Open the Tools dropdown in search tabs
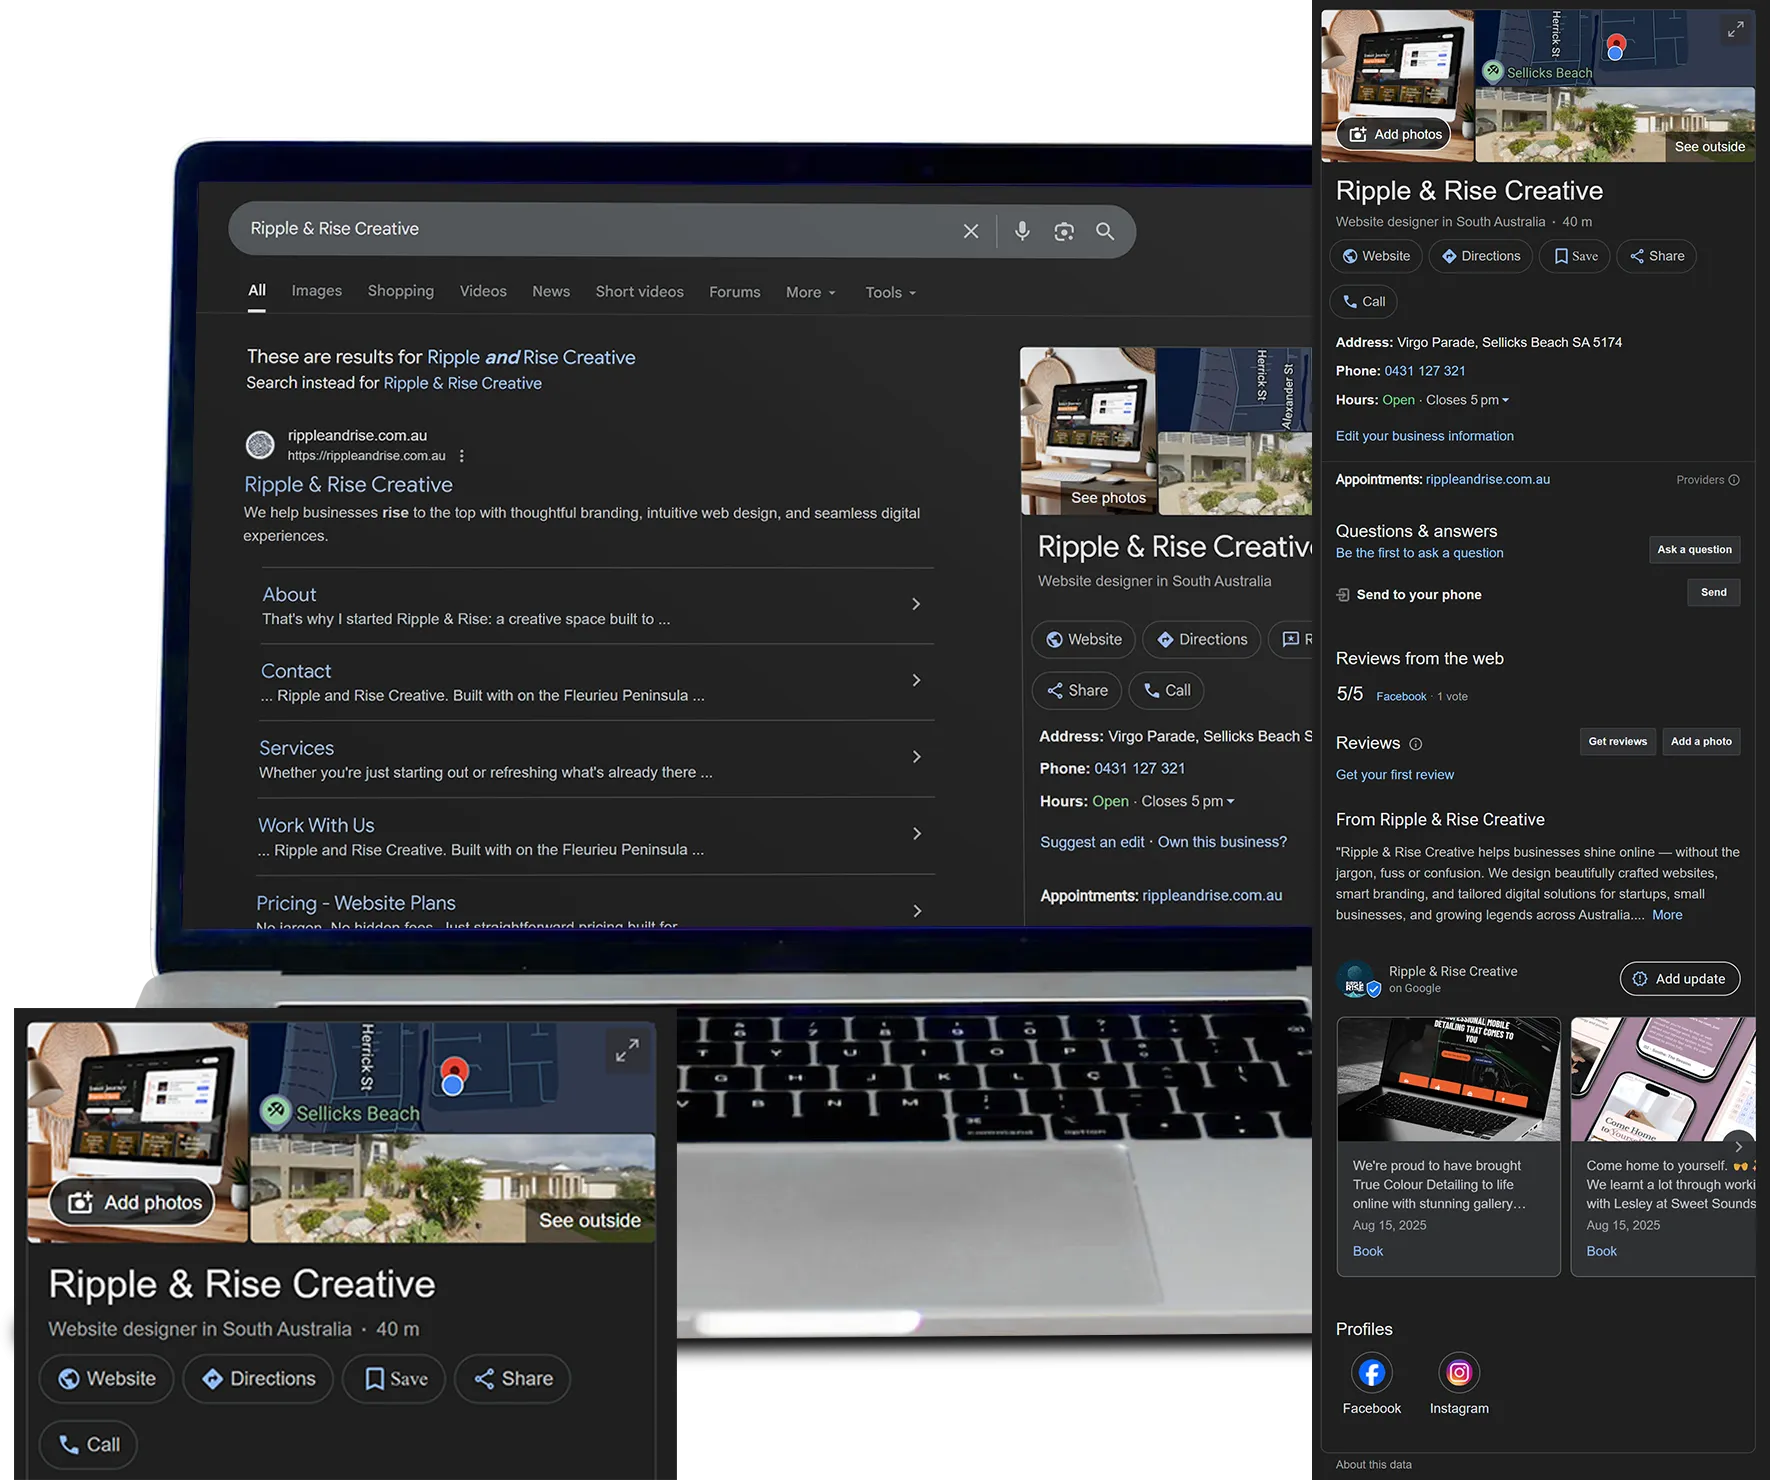Viewport: 1770px width, 1480px height. [x=890, y=293]
